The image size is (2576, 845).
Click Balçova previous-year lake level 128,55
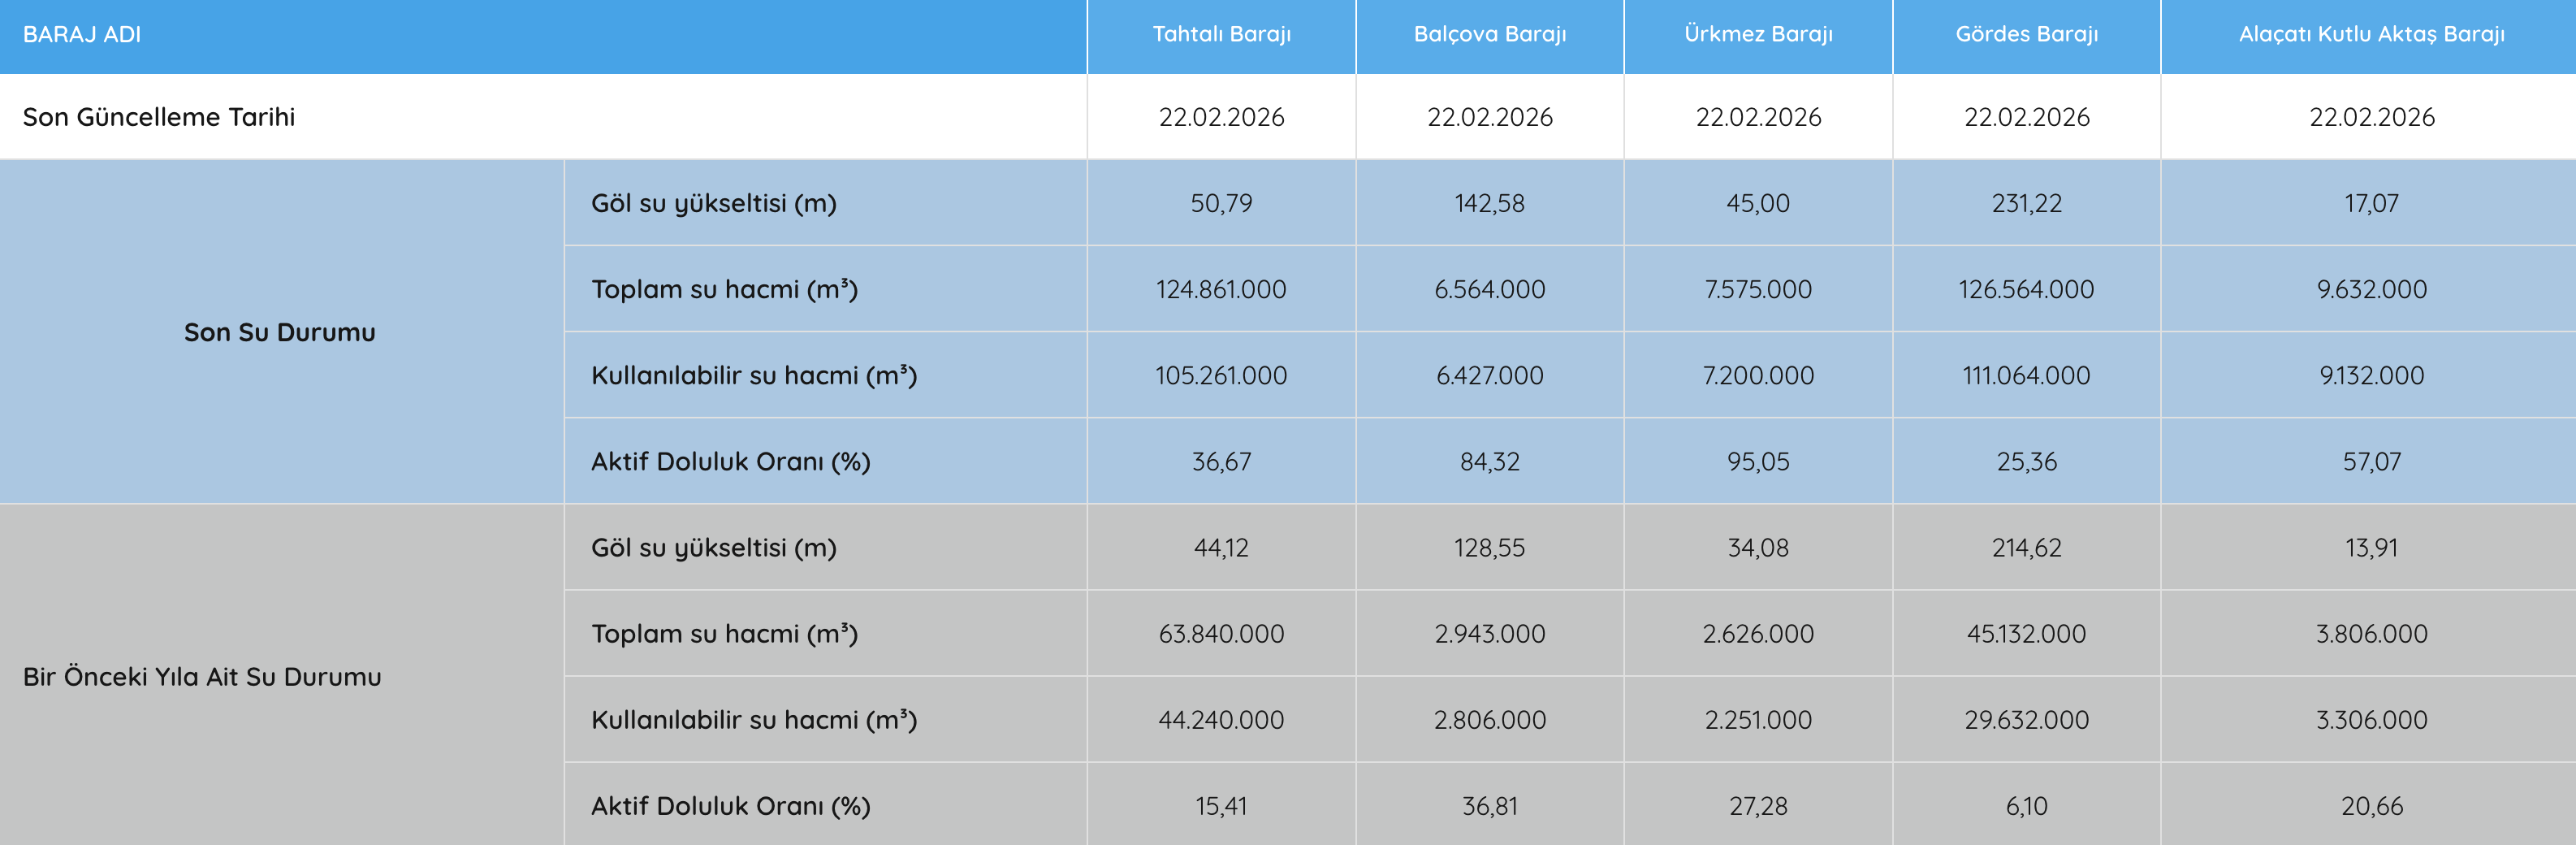tap(1489, 548)
